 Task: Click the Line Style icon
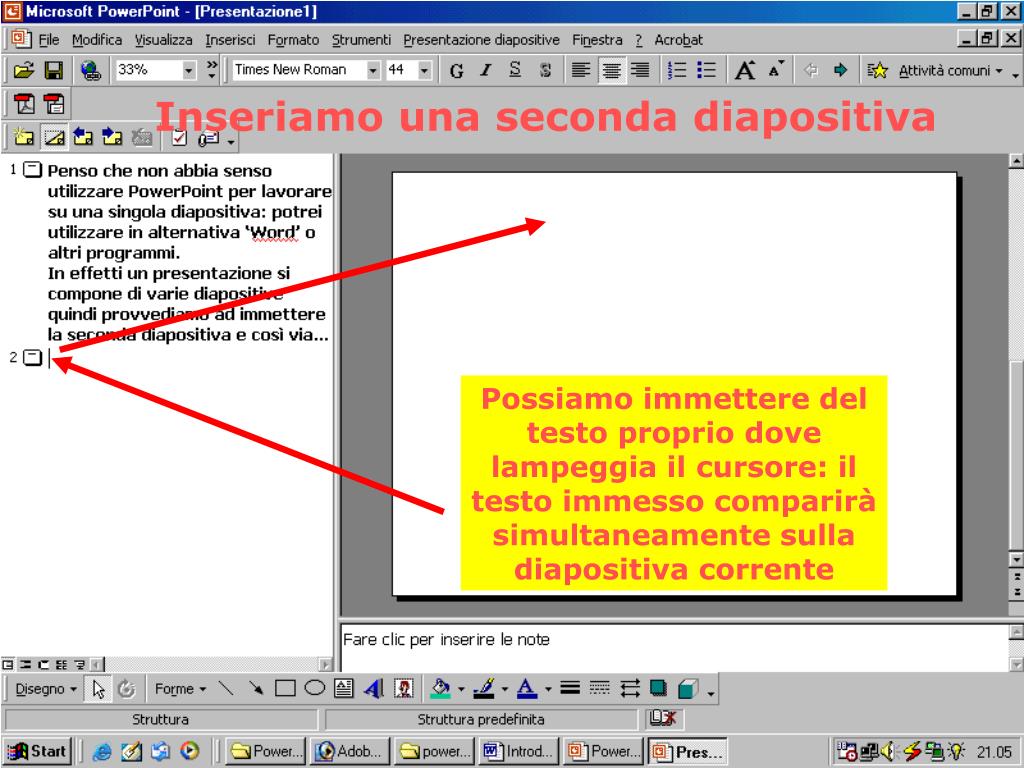[x=570, y=688]
